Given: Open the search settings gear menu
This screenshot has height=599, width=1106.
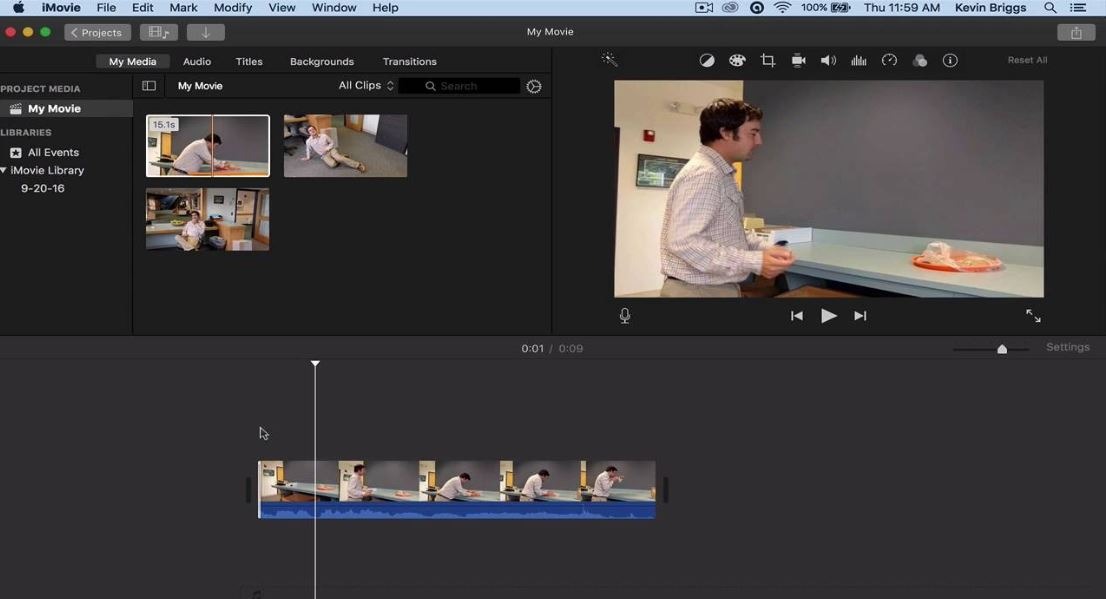Looking at the screenshot, I should [533, 85].
